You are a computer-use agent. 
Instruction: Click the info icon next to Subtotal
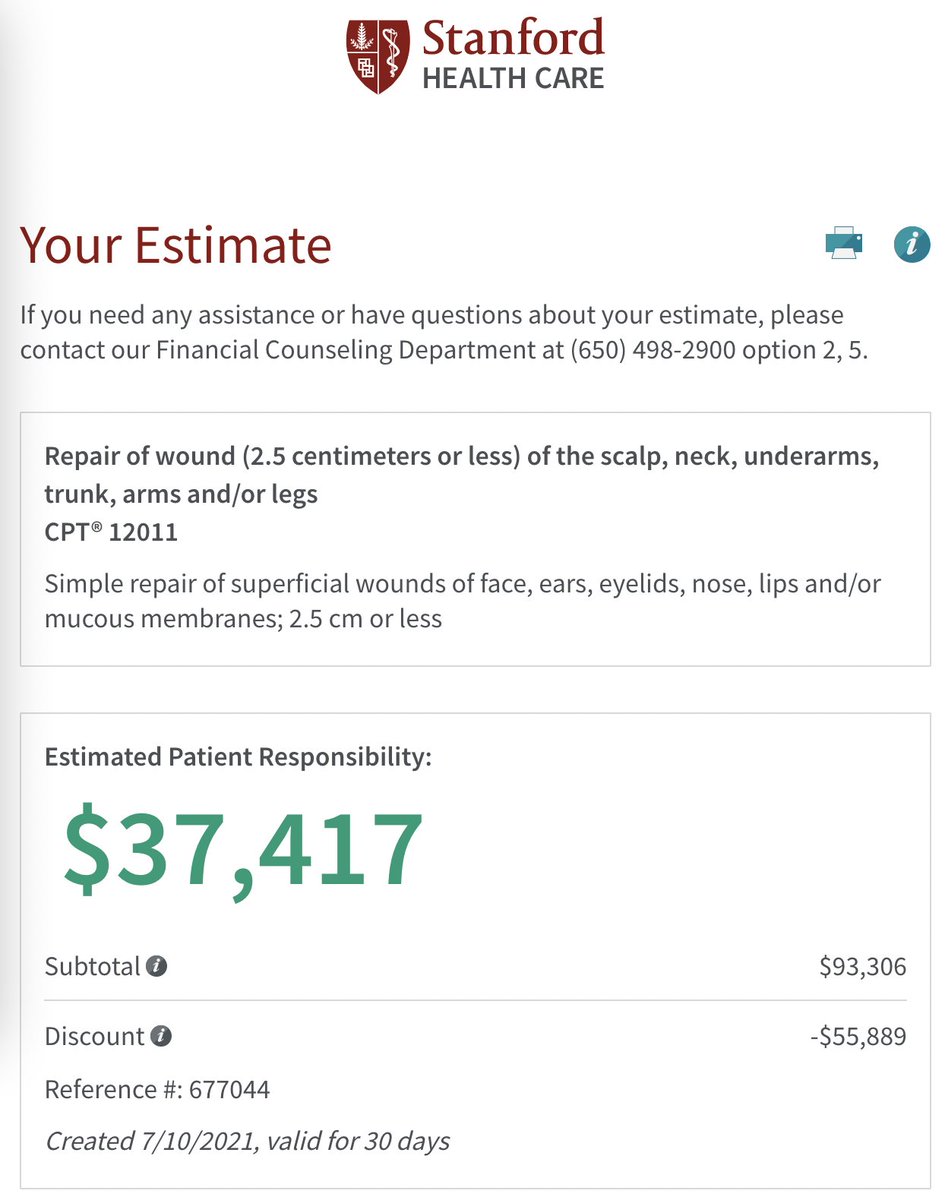click(156, 967)
